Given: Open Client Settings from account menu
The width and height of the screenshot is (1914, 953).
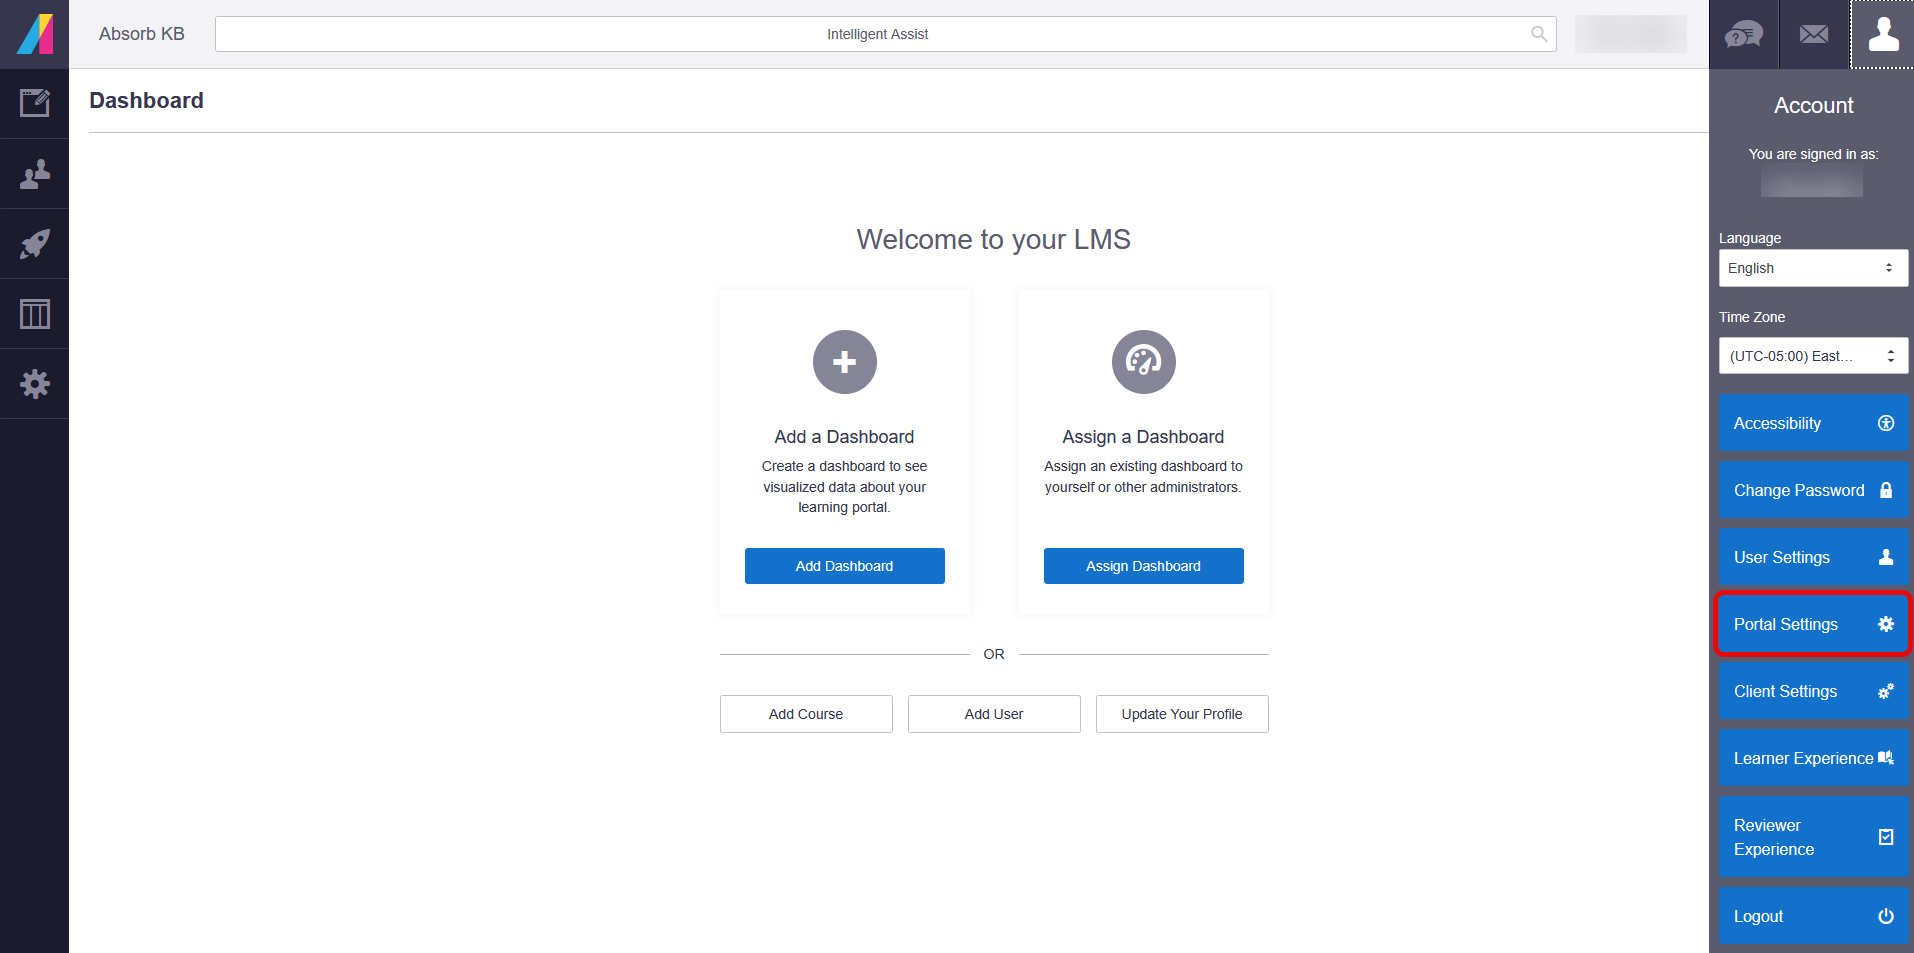Looking at the screenshot, I should pos(1812,691).
